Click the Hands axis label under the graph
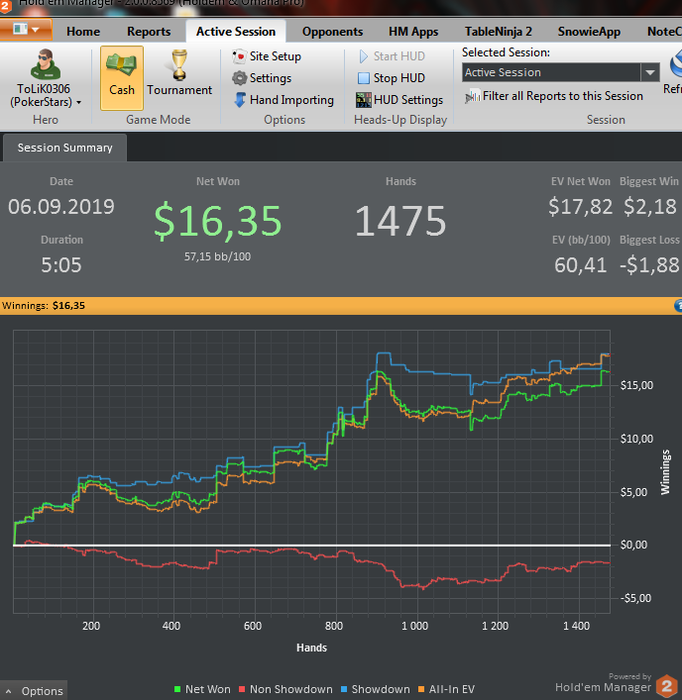Screen dimensions: 682x700 [312, 648]
